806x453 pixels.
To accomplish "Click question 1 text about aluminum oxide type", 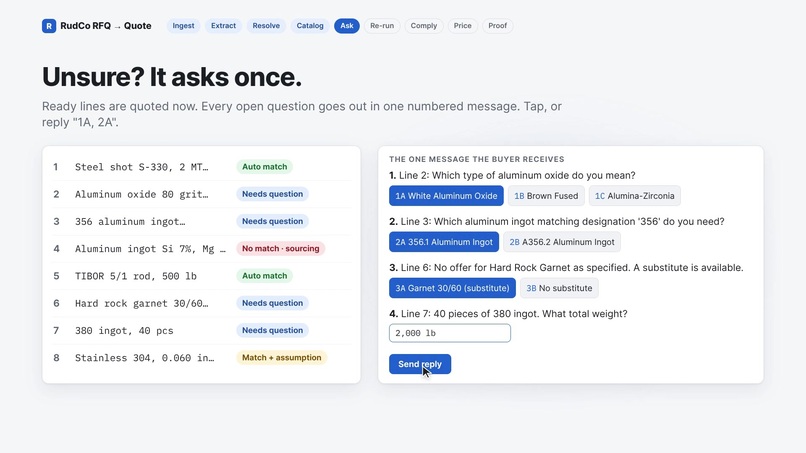I will pyautogui.click(x=512, y=175).
